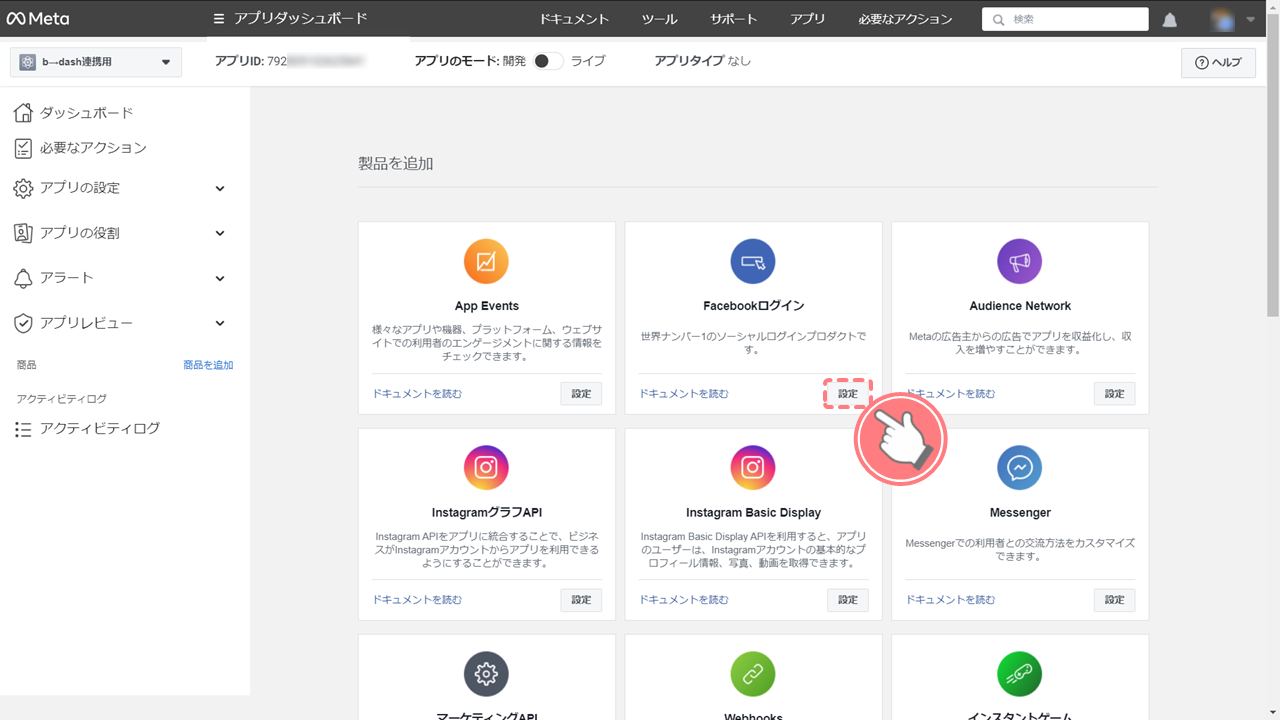The image size is (1280, 720).
Task: Click the search magnifier icon
Action: [999, 19]
